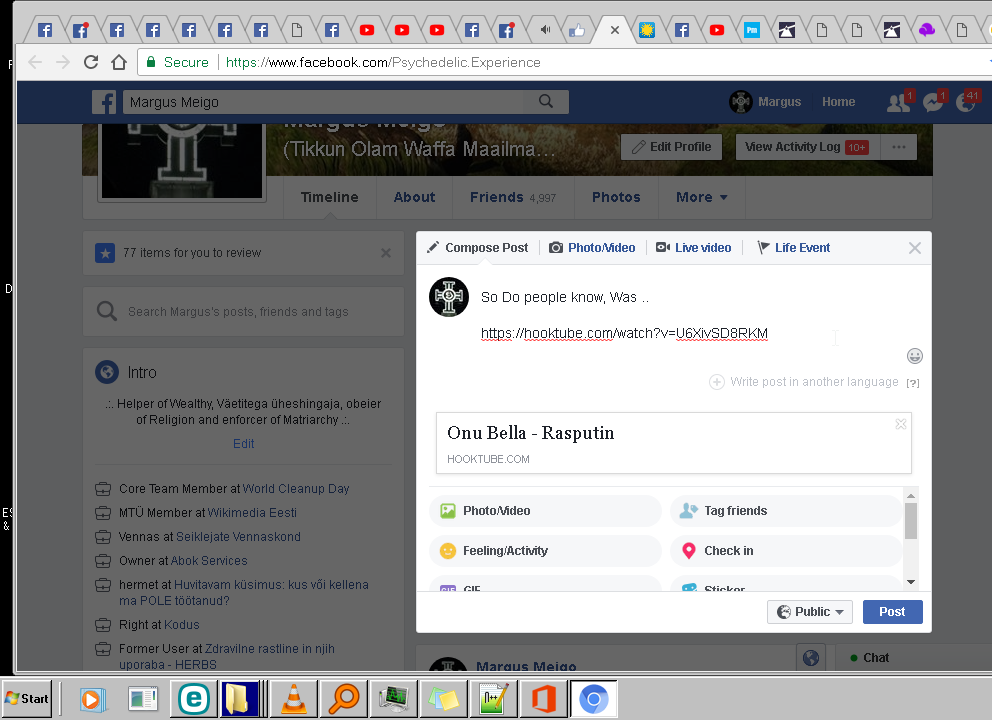Click the 77 items for you to review
The image size is (992, 720).
192,253
